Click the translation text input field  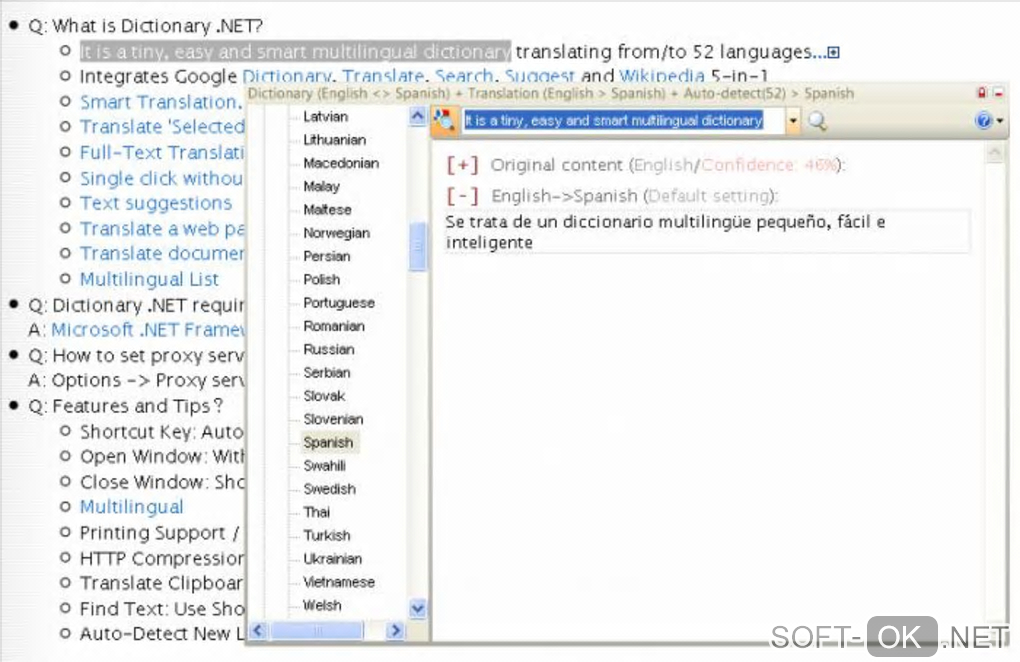pyautogui.click(x=623, y=120)
